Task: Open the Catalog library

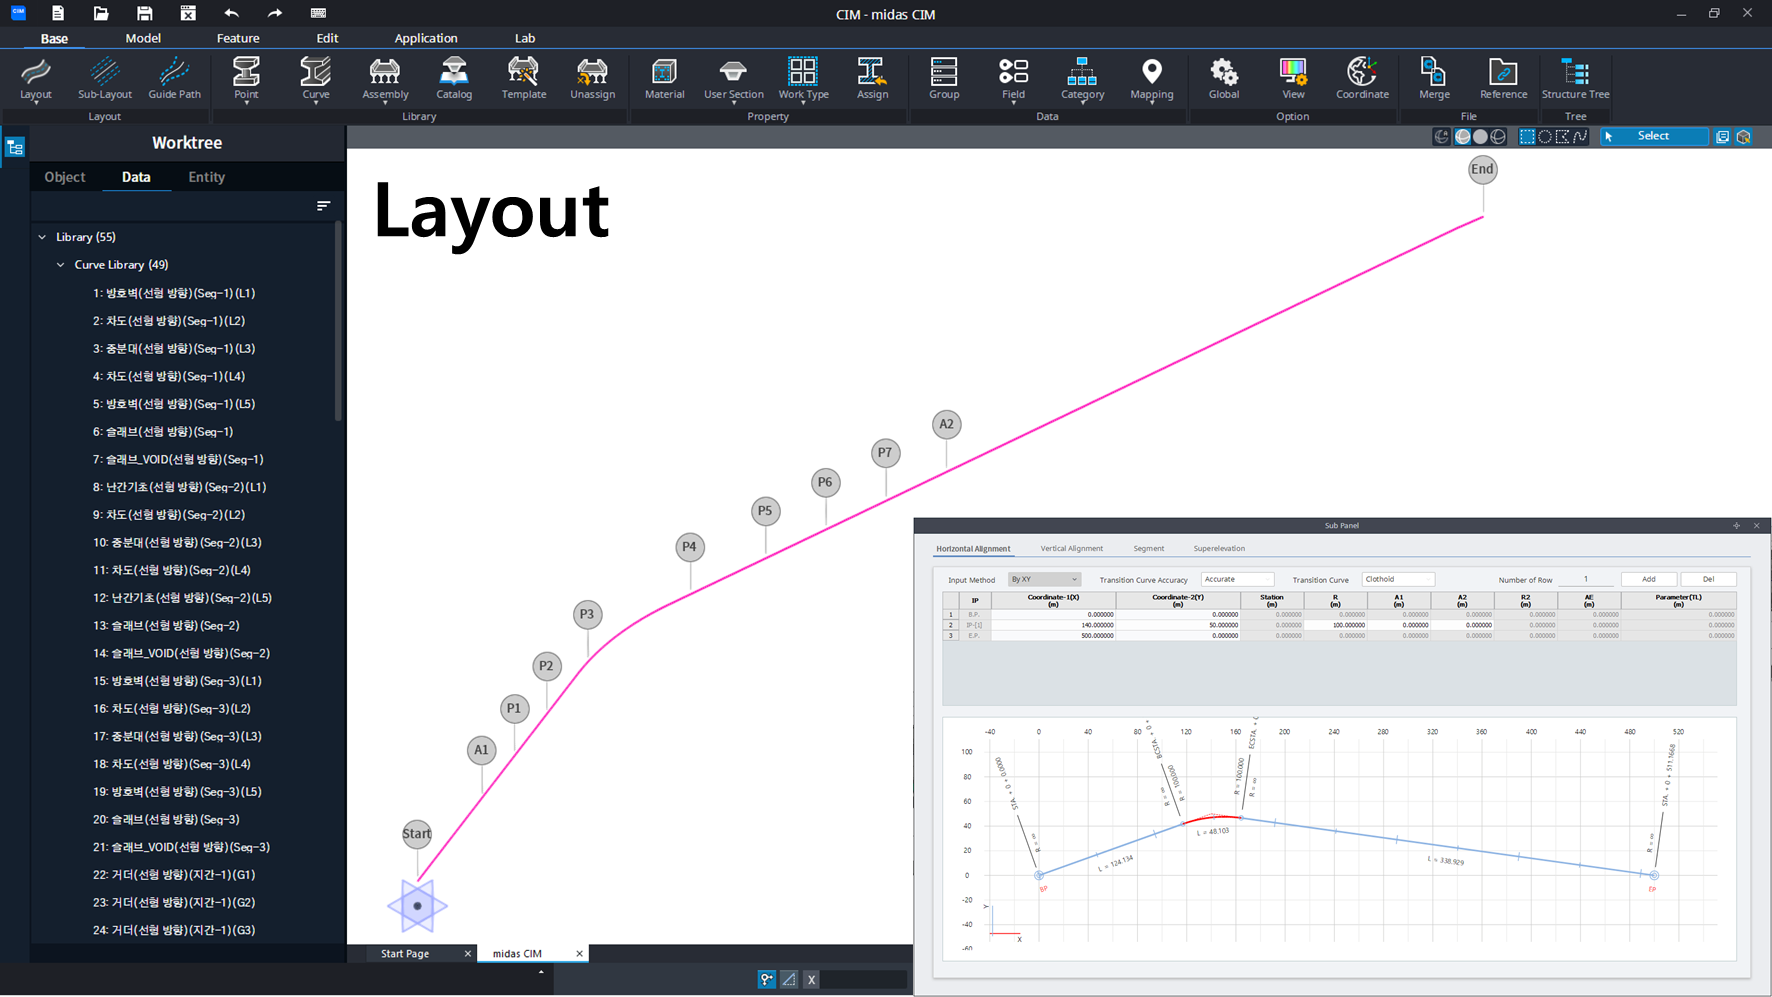Action: [454, 79]
